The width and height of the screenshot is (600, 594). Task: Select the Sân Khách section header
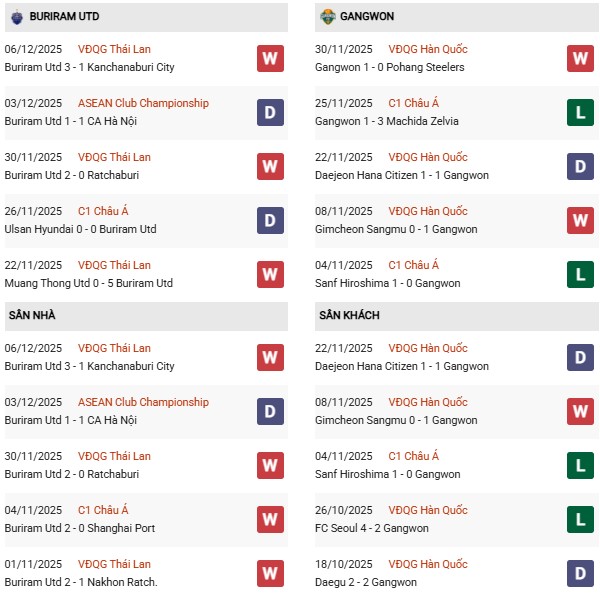[351, 316]
